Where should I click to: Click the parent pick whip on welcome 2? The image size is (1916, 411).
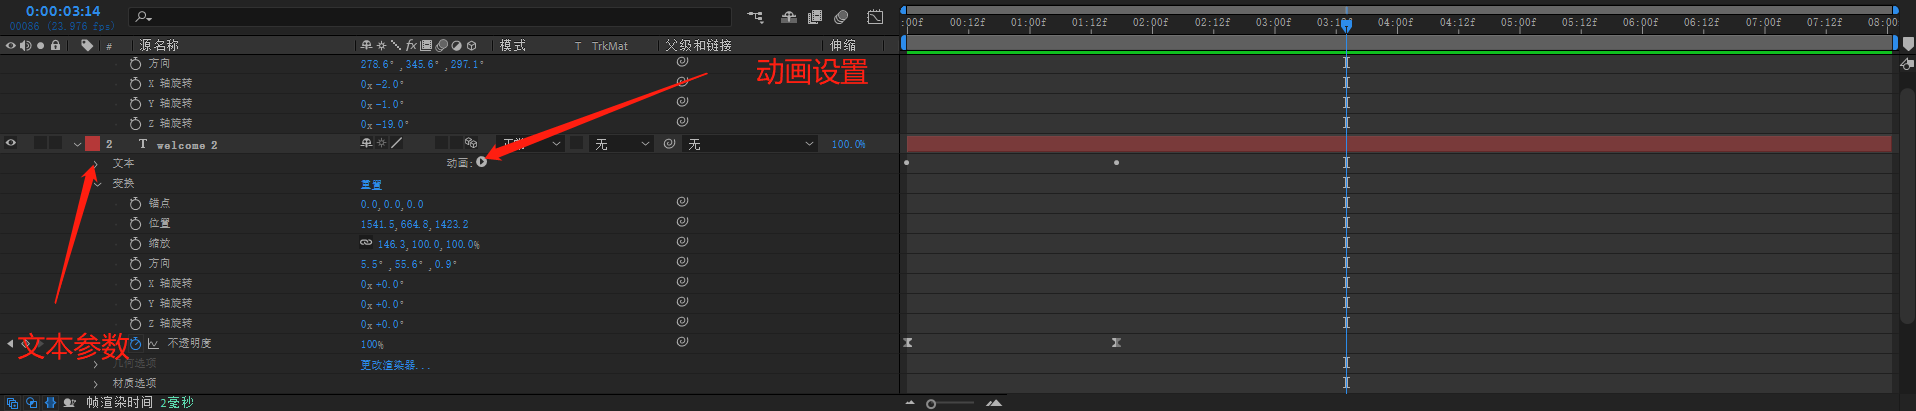(x=669, y=144)
